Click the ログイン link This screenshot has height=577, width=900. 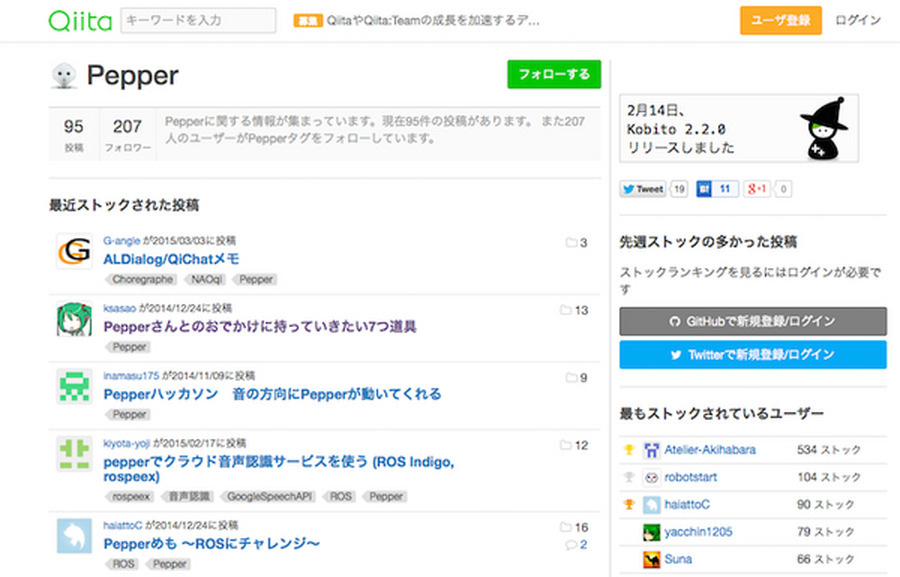tap(857, 19)
